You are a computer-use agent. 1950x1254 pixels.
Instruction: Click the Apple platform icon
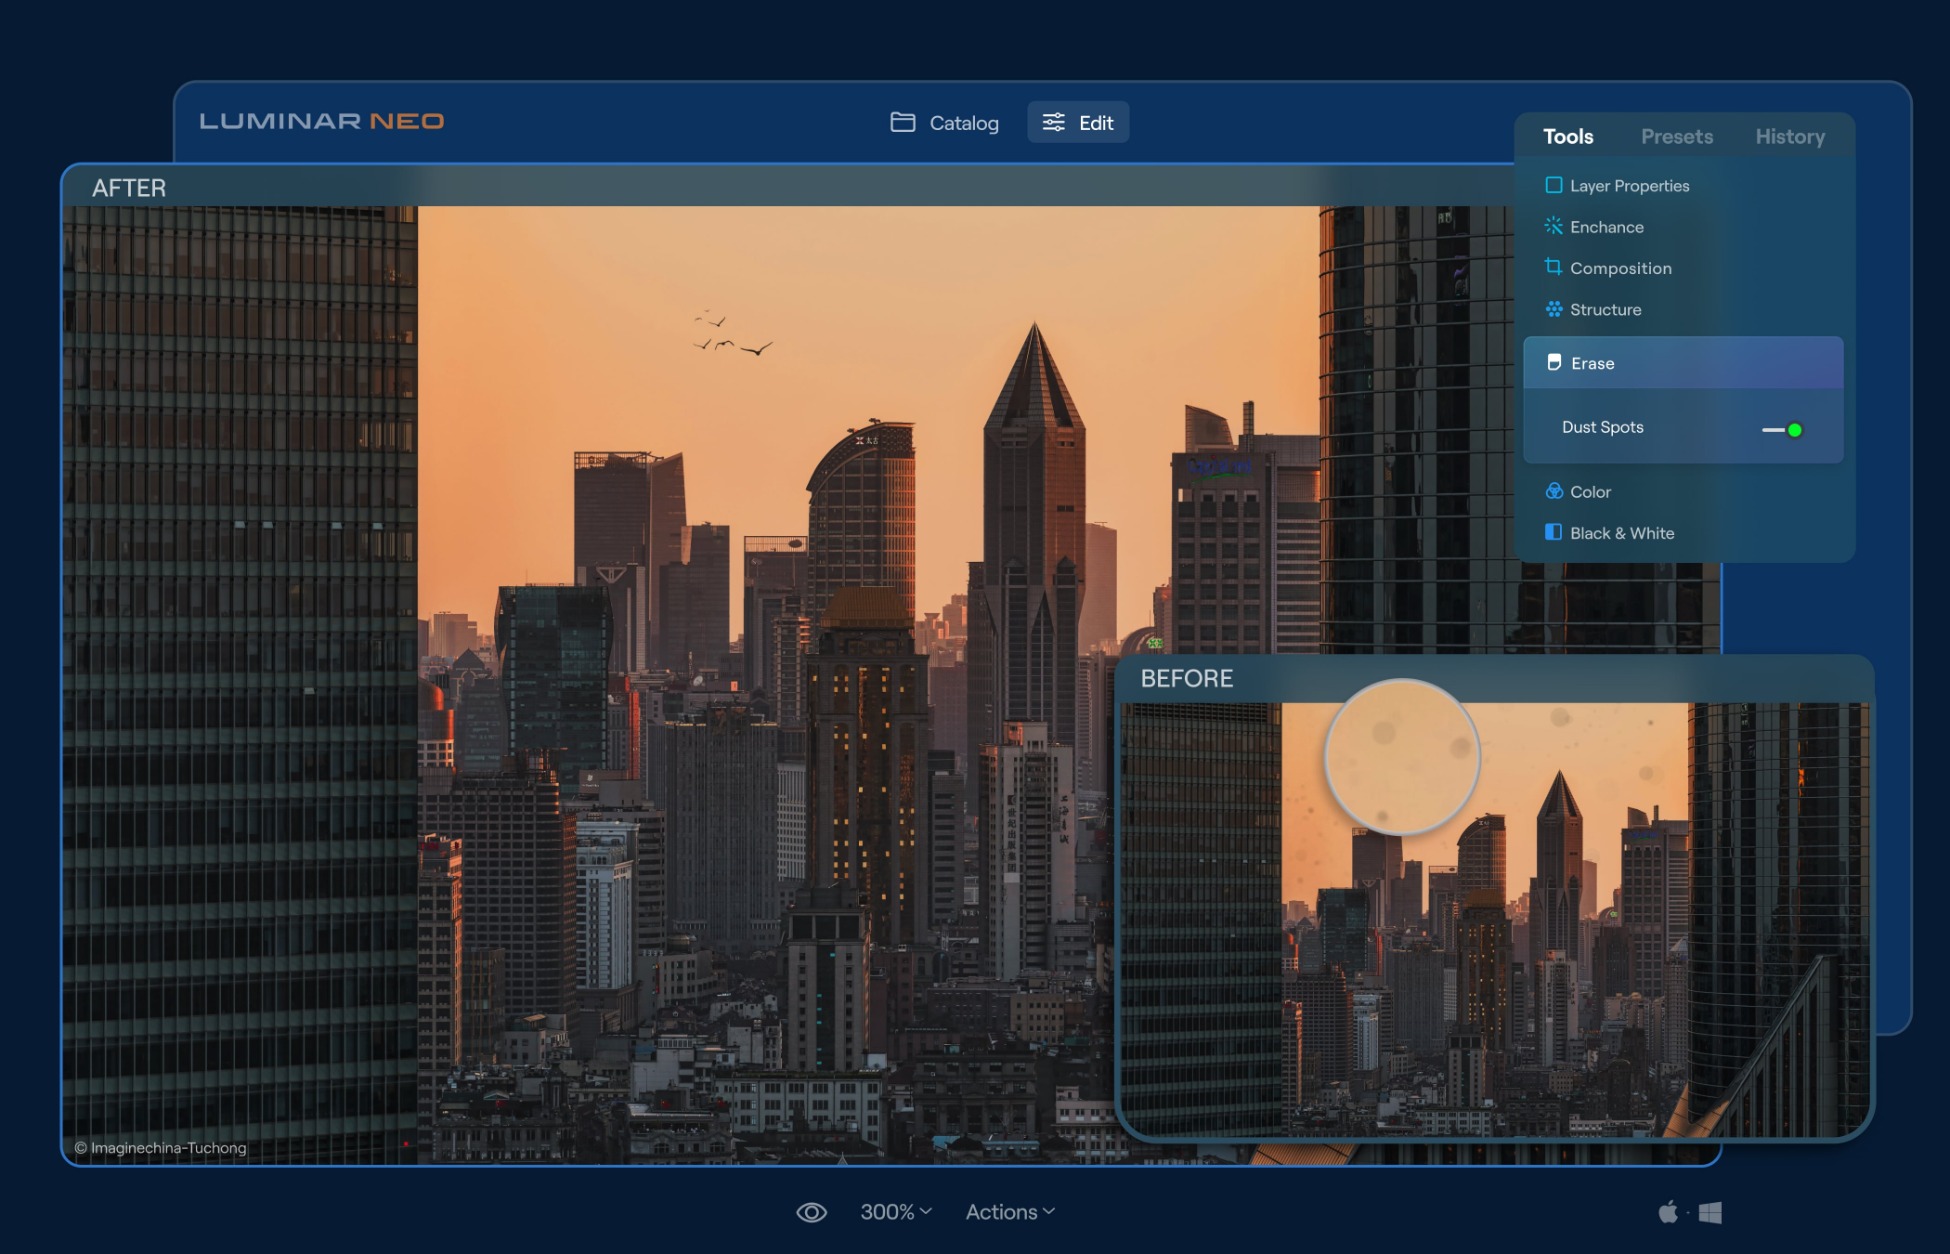click(x=1667, y=1212)
